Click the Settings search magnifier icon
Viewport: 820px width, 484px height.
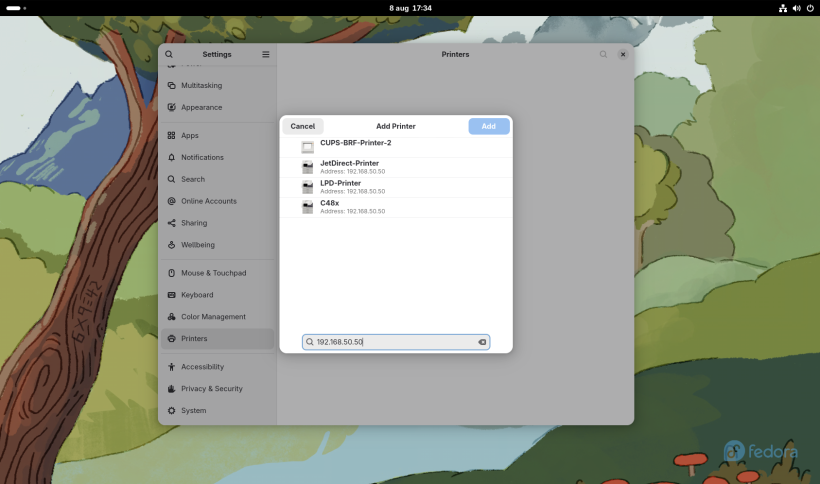click(169, 54)
